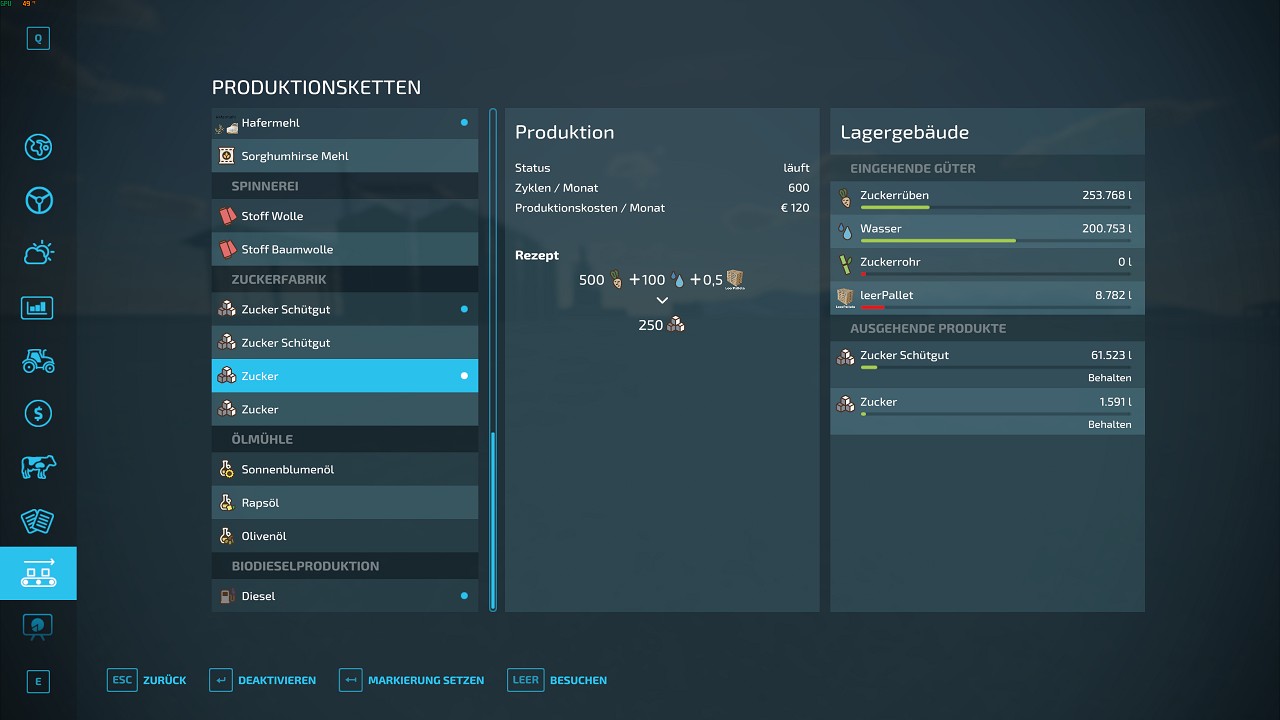This screenshot has height=720, width=1280.
Task: Click the Deaktivieren button
Action: [263, 680]
